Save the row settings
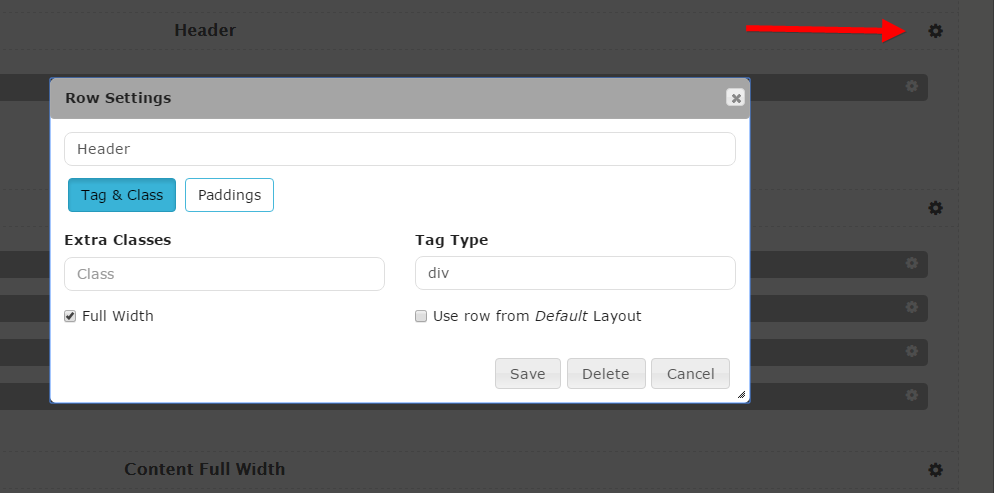Viewport: 994px width, 493px height. point(527,374)
